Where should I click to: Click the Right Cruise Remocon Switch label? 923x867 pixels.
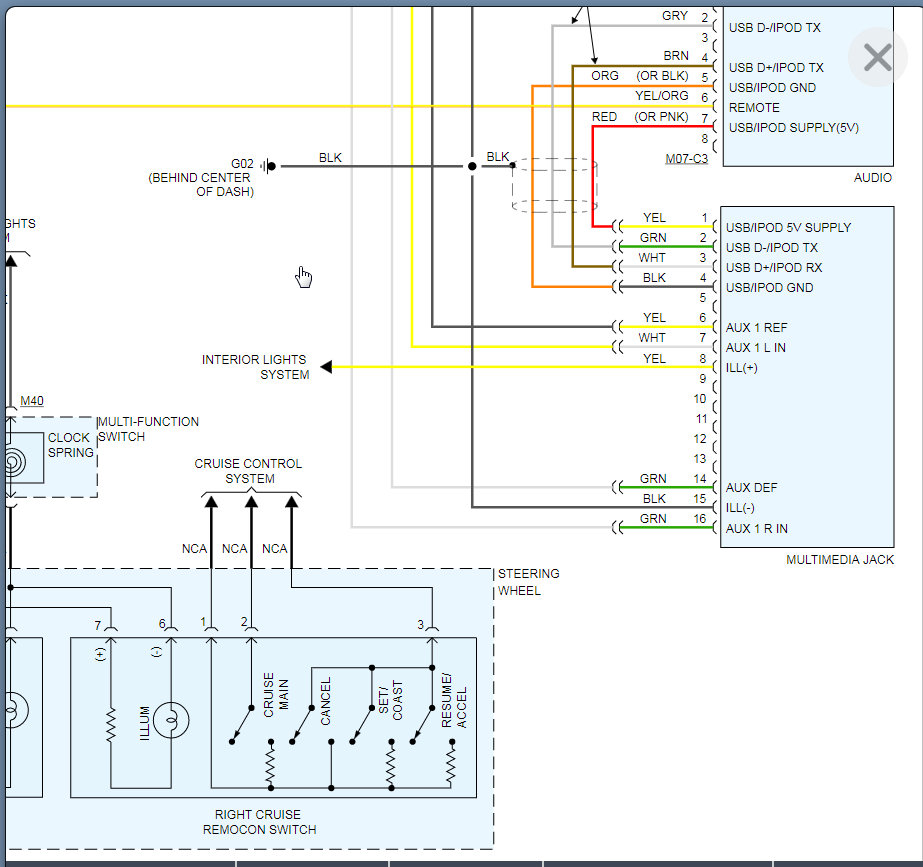(x=260, y=822)
